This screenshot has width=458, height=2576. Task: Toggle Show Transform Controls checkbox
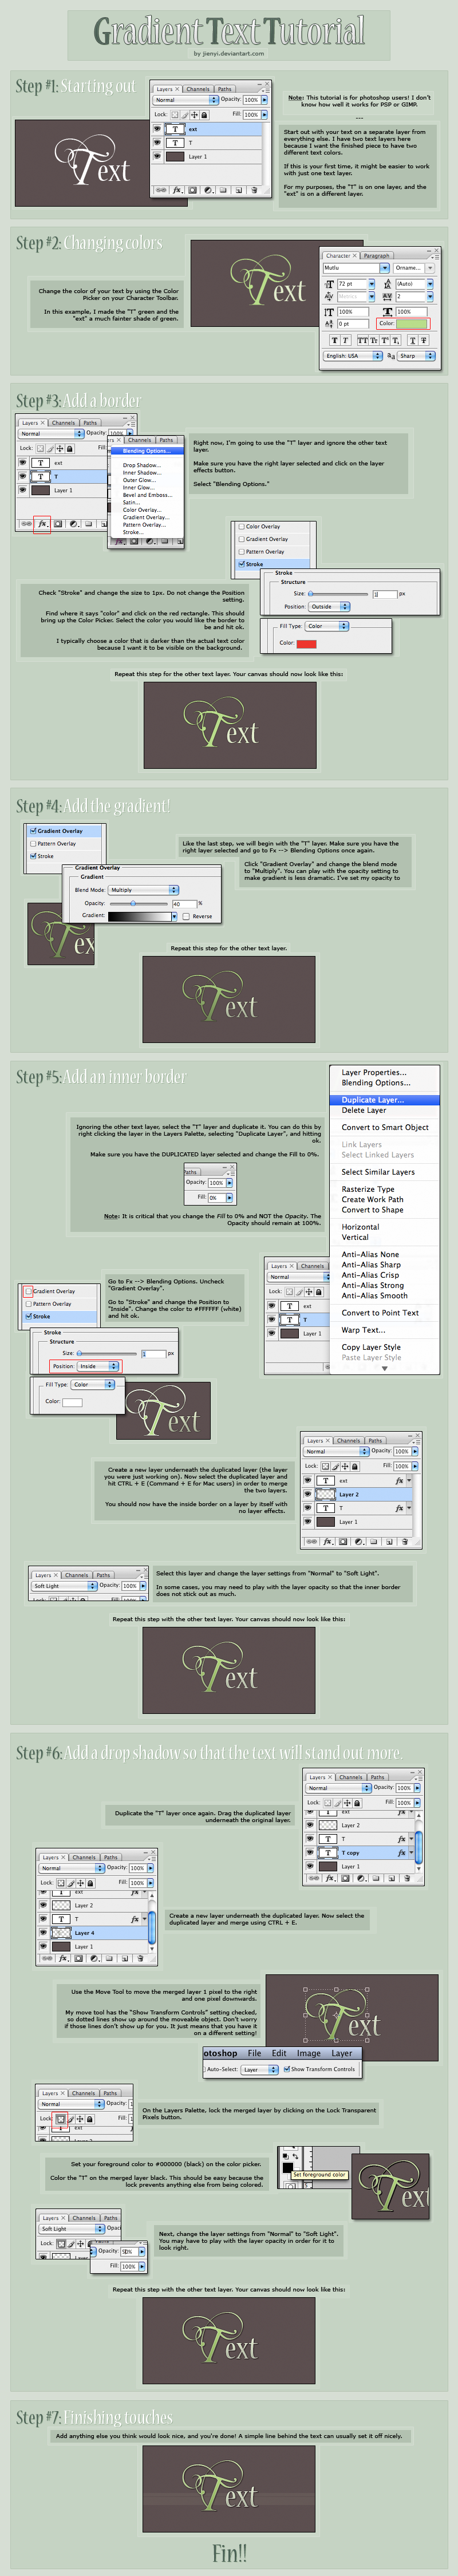287,2070
